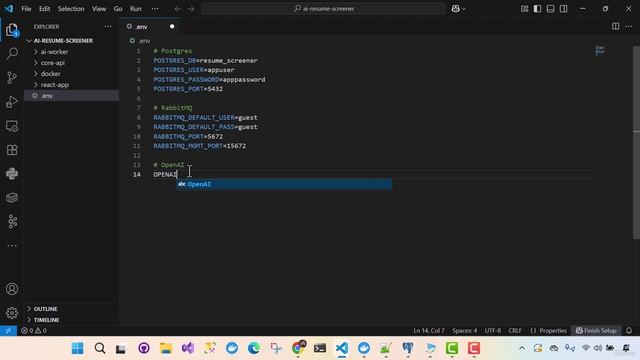The height and width of the screenshot is (360, 640).
Task: Open the Python view in activity bar
Action: coord(12,174)
